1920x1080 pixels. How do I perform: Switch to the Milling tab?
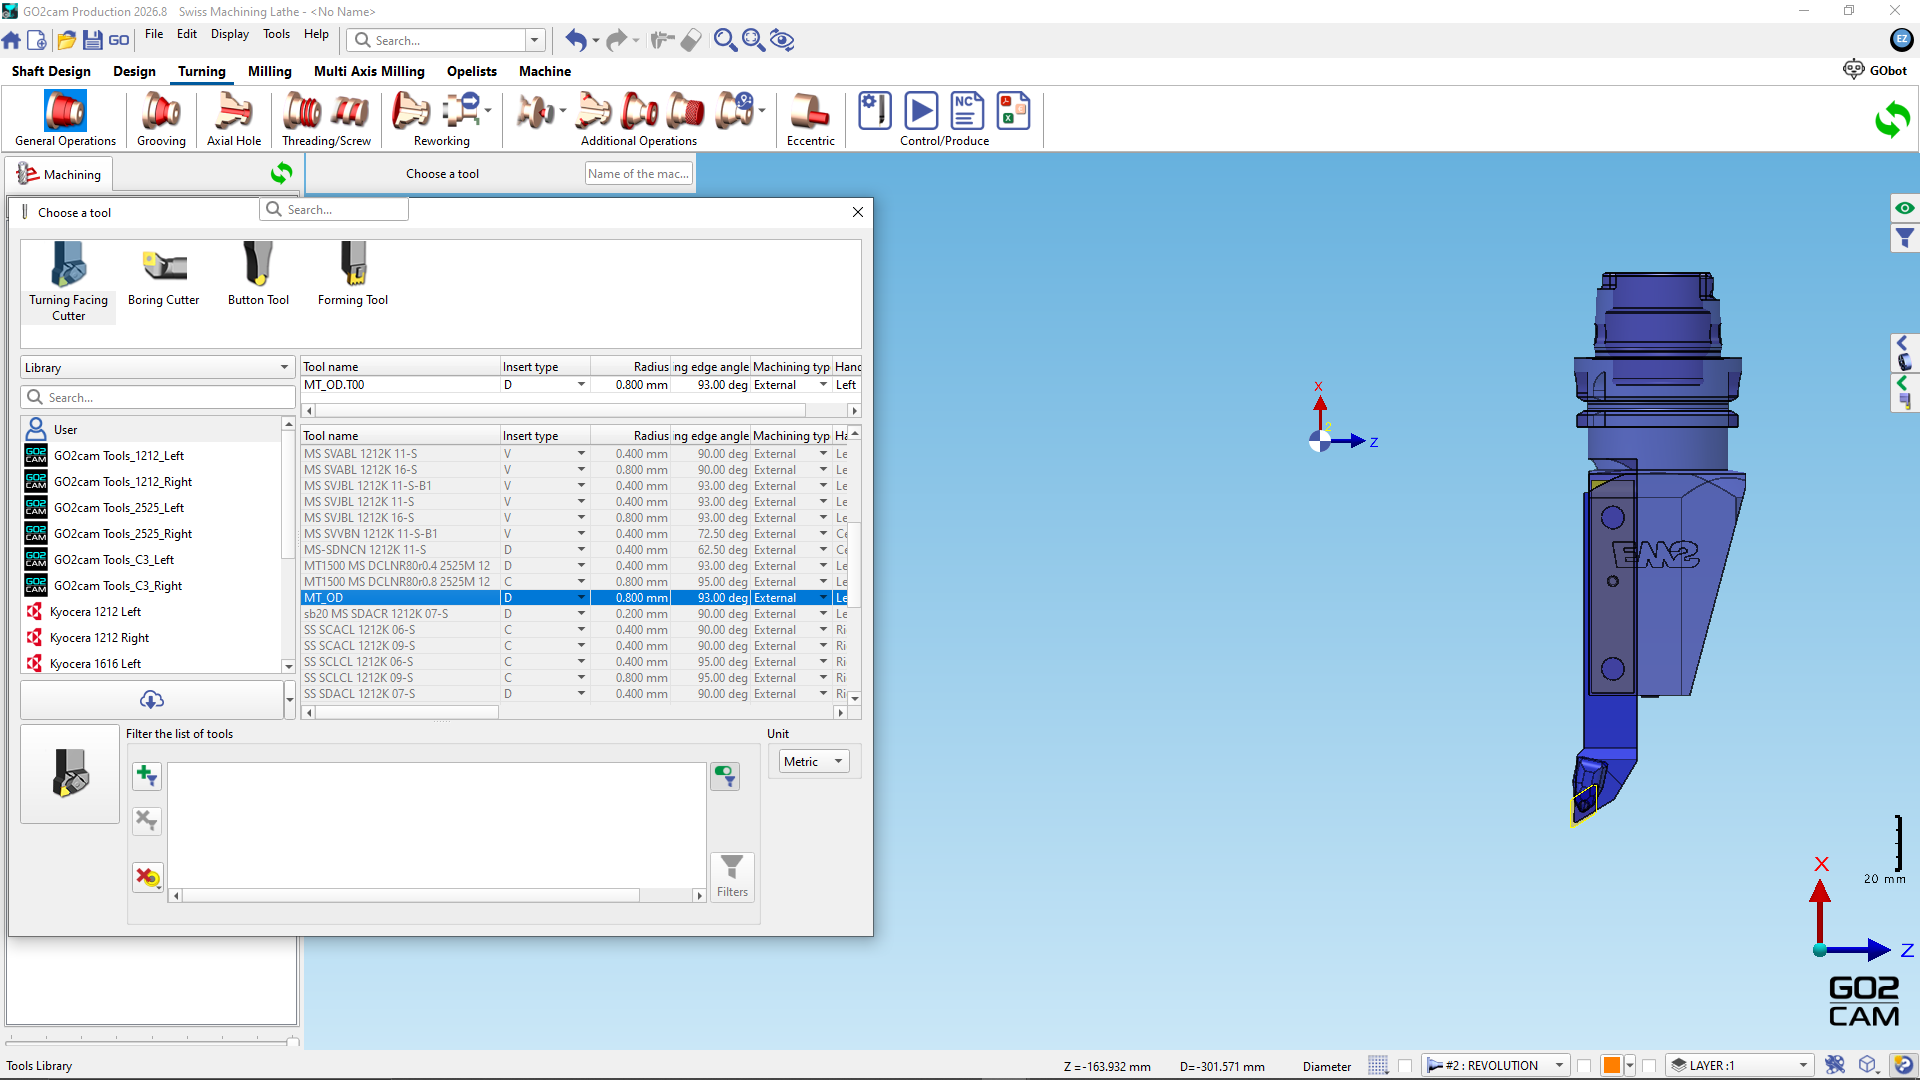pos(270,71)
